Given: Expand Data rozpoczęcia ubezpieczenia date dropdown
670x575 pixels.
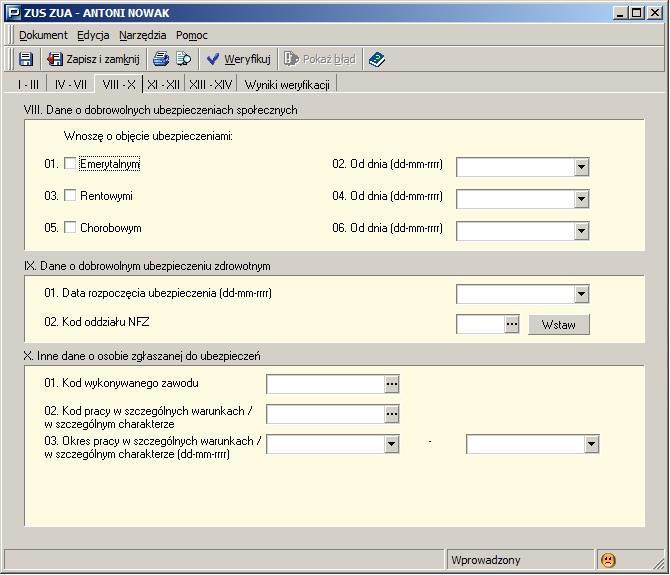Looking at the screenshot, I should pos(581,294).
